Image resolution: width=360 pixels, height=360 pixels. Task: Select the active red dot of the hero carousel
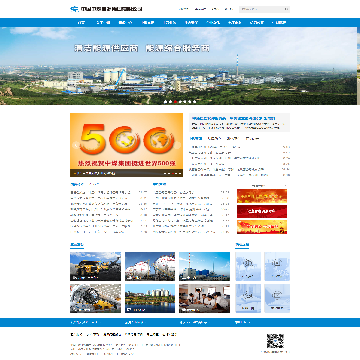tap(175, 102)
